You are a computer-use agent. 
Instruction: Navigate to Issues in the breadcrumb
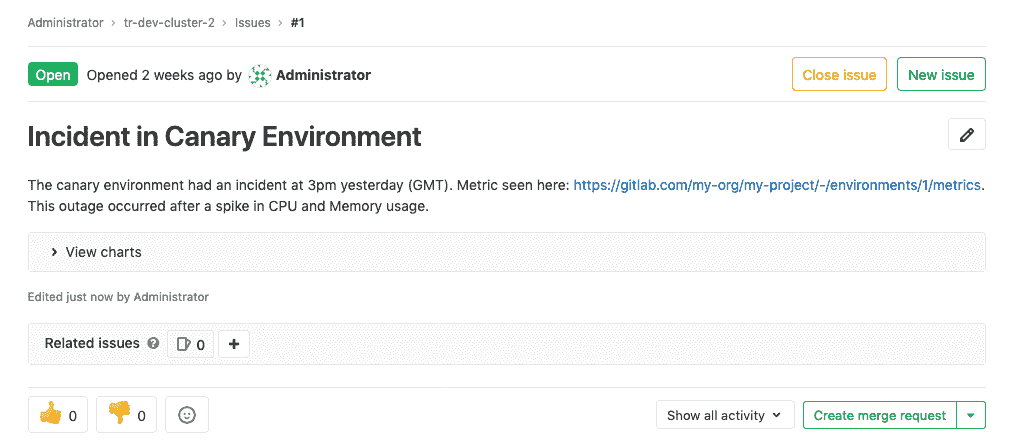[253, 22]
